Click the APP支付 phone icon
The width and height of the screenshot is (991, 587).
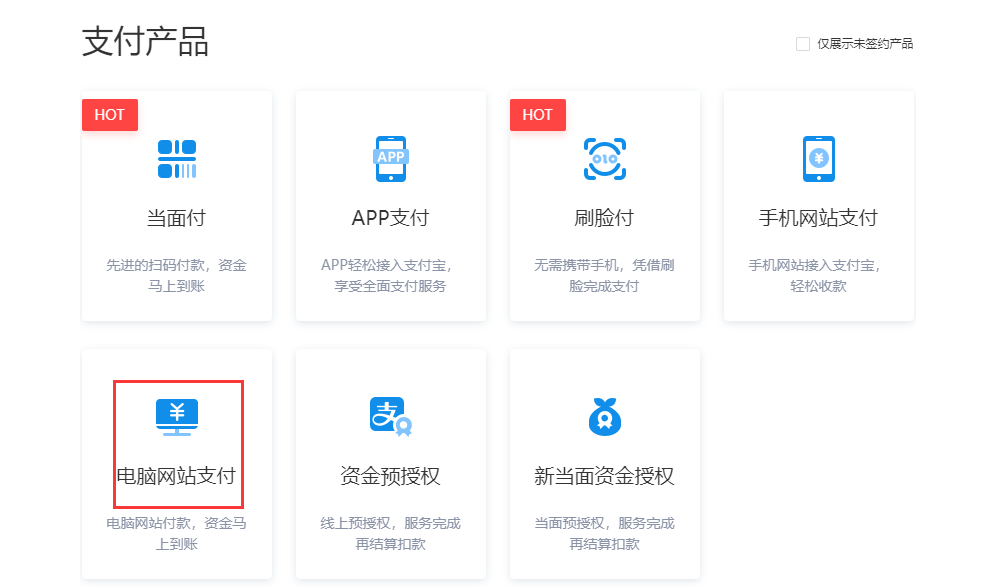click(x=390, y=159)
